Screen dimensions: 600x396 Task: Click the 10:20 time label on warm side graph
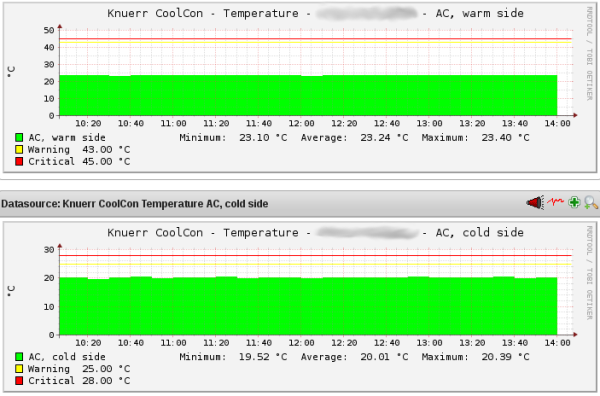(88, 124)
